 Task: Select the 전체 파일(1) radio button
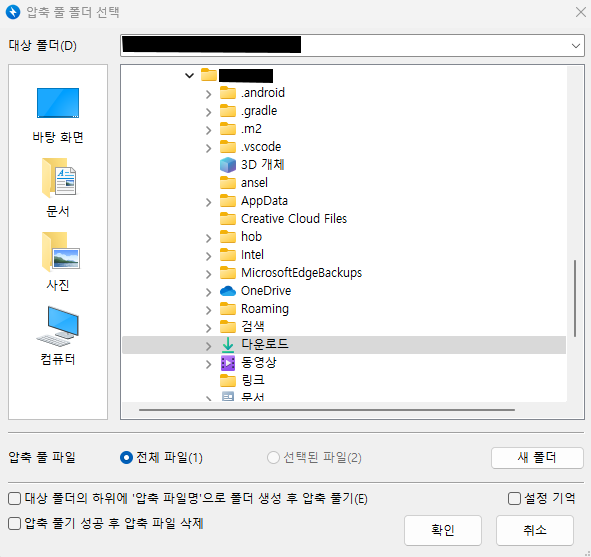[x=126, y=458]
